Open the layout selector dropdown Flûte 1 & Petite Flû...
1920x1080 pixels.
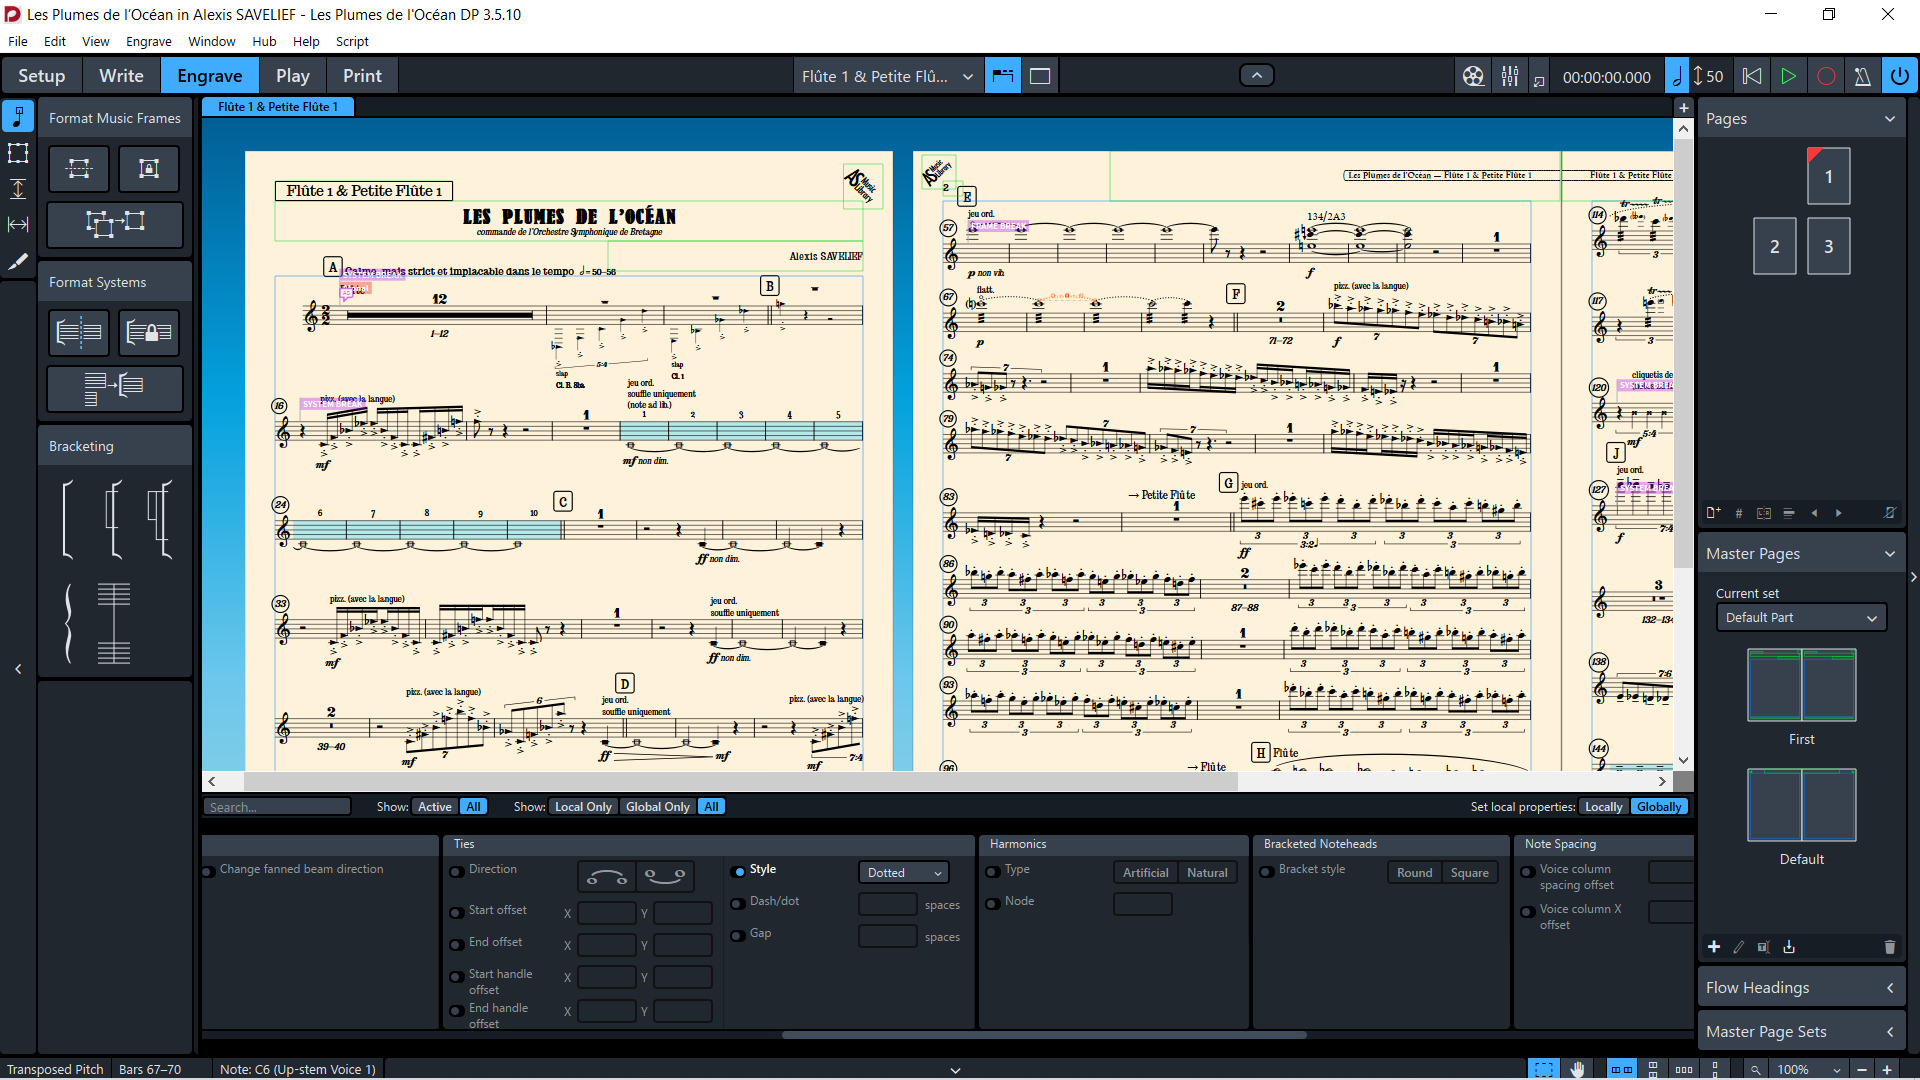[887, 77]
